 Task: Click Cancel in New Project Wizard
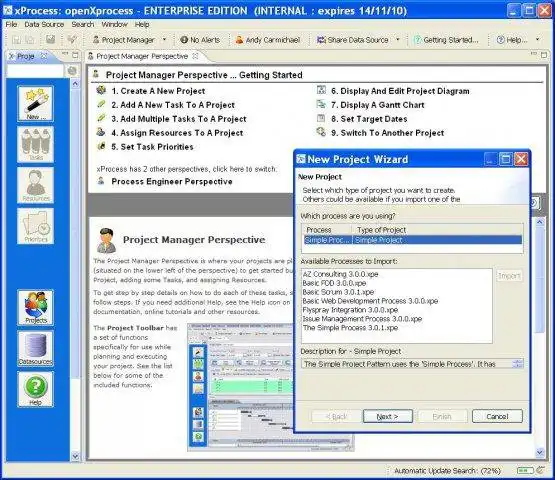[x=497, y=416]
